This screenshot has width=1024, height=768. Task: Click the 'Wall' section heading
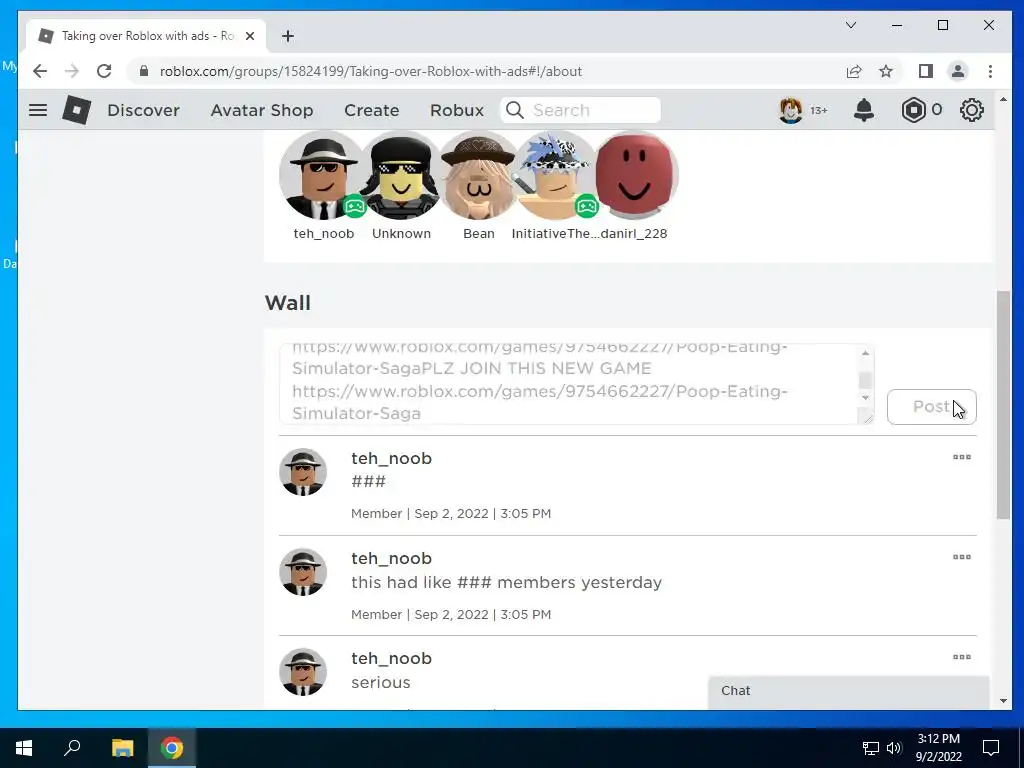click(287, 303)
